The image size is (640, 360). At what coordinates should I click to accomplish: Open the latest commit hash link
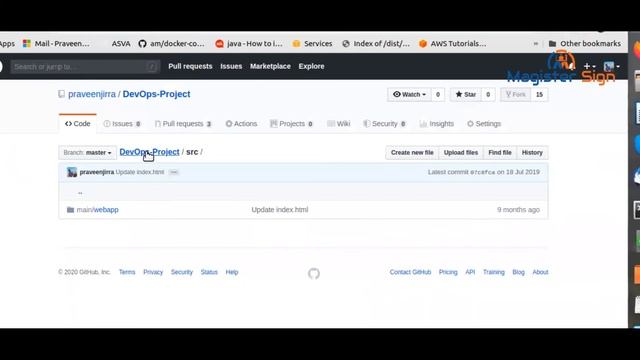pyautogui.click(x=482, y=172)
